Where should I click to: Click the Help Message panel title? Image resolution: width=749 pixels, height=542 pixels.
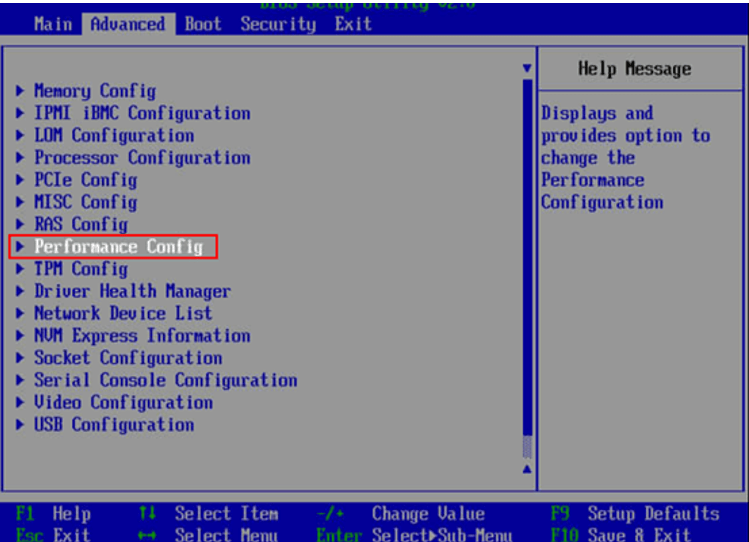point(634,69)
